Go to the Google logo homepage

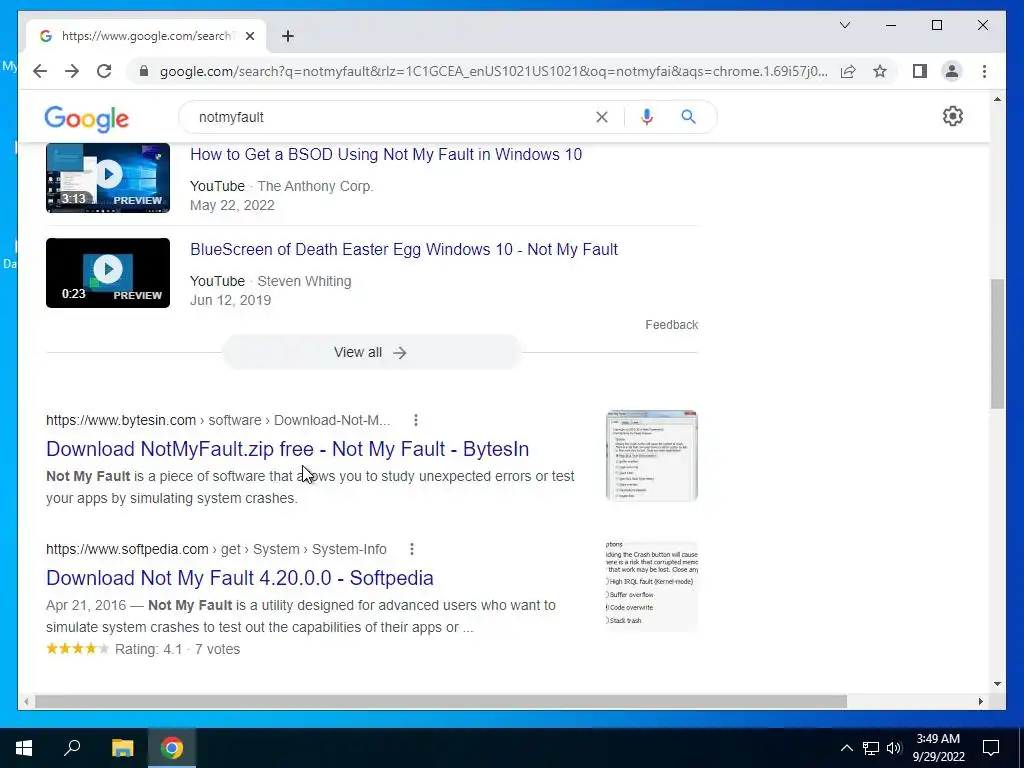point(87,118)
